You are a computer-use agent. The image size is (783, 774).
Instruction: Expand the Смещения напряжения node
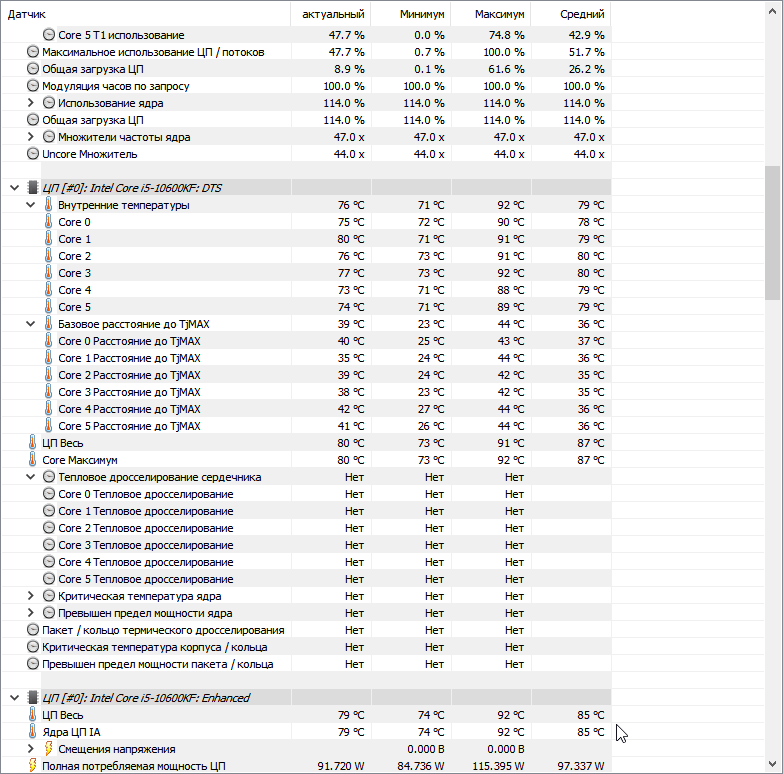pyautogui.click(x=30, y=749)
